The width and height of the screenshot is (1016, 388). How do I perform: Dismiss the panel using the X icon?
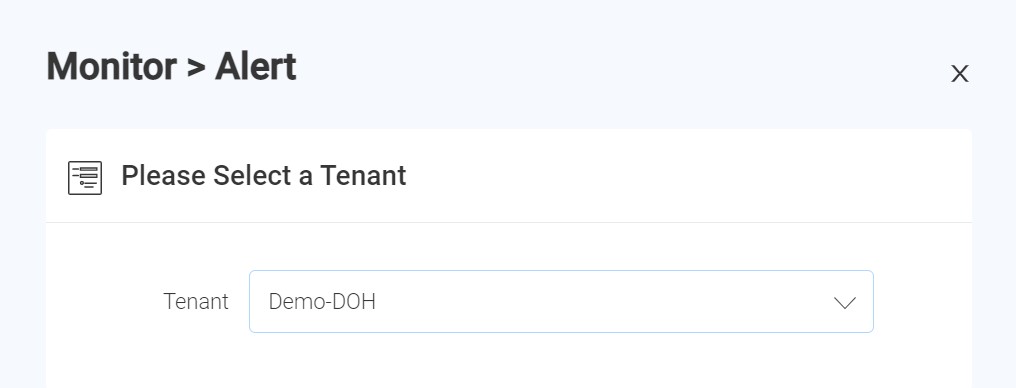(x=960, y=74)
